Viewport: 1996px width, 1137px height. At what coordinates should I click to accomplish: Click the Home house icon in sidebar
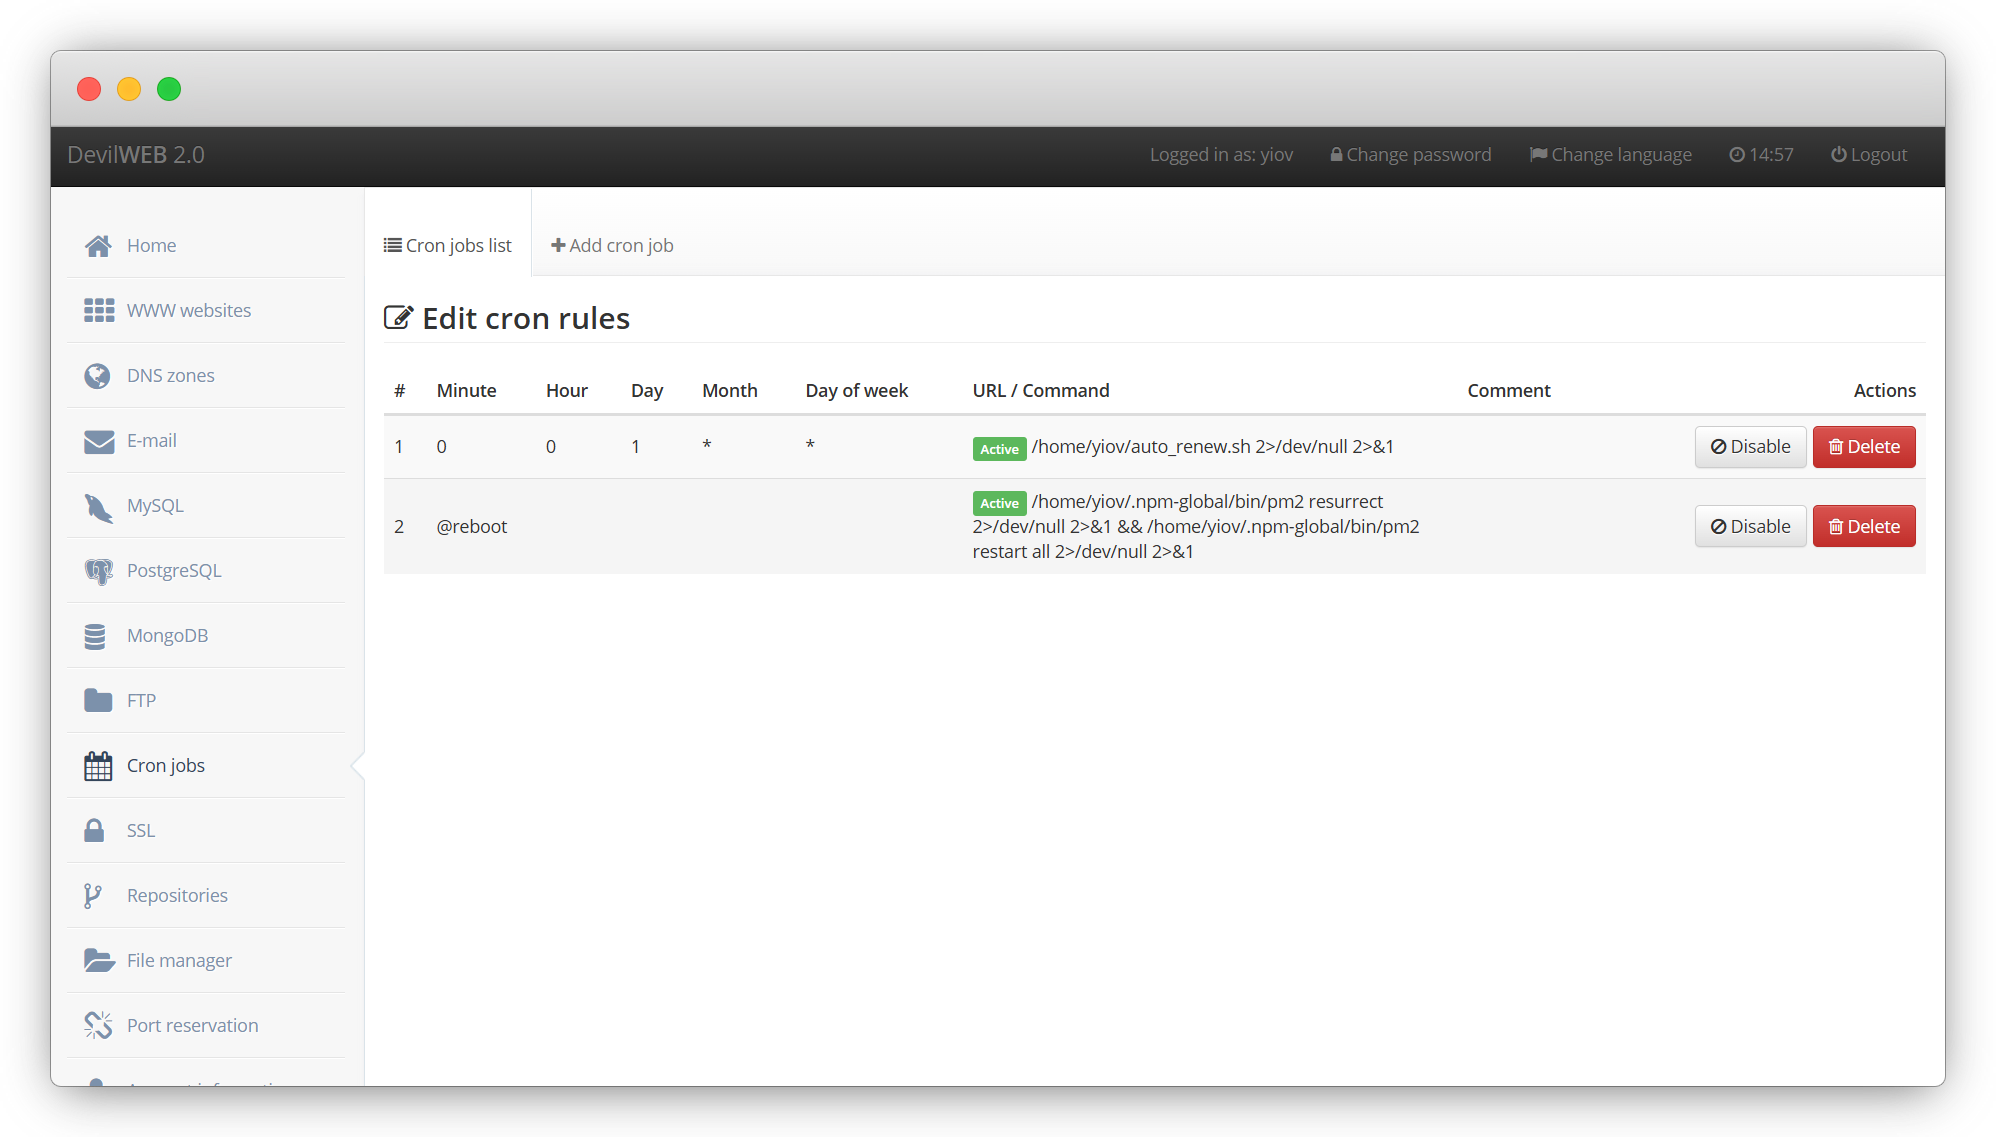[98, 246]
